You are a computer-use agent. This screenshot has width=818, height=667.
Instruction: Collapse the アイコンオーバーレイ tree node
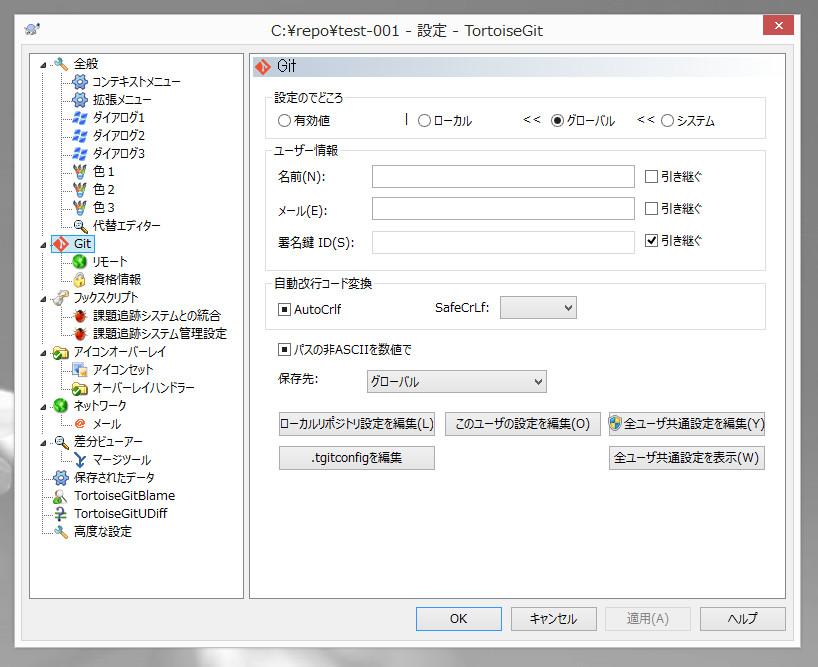pos(43,353)
